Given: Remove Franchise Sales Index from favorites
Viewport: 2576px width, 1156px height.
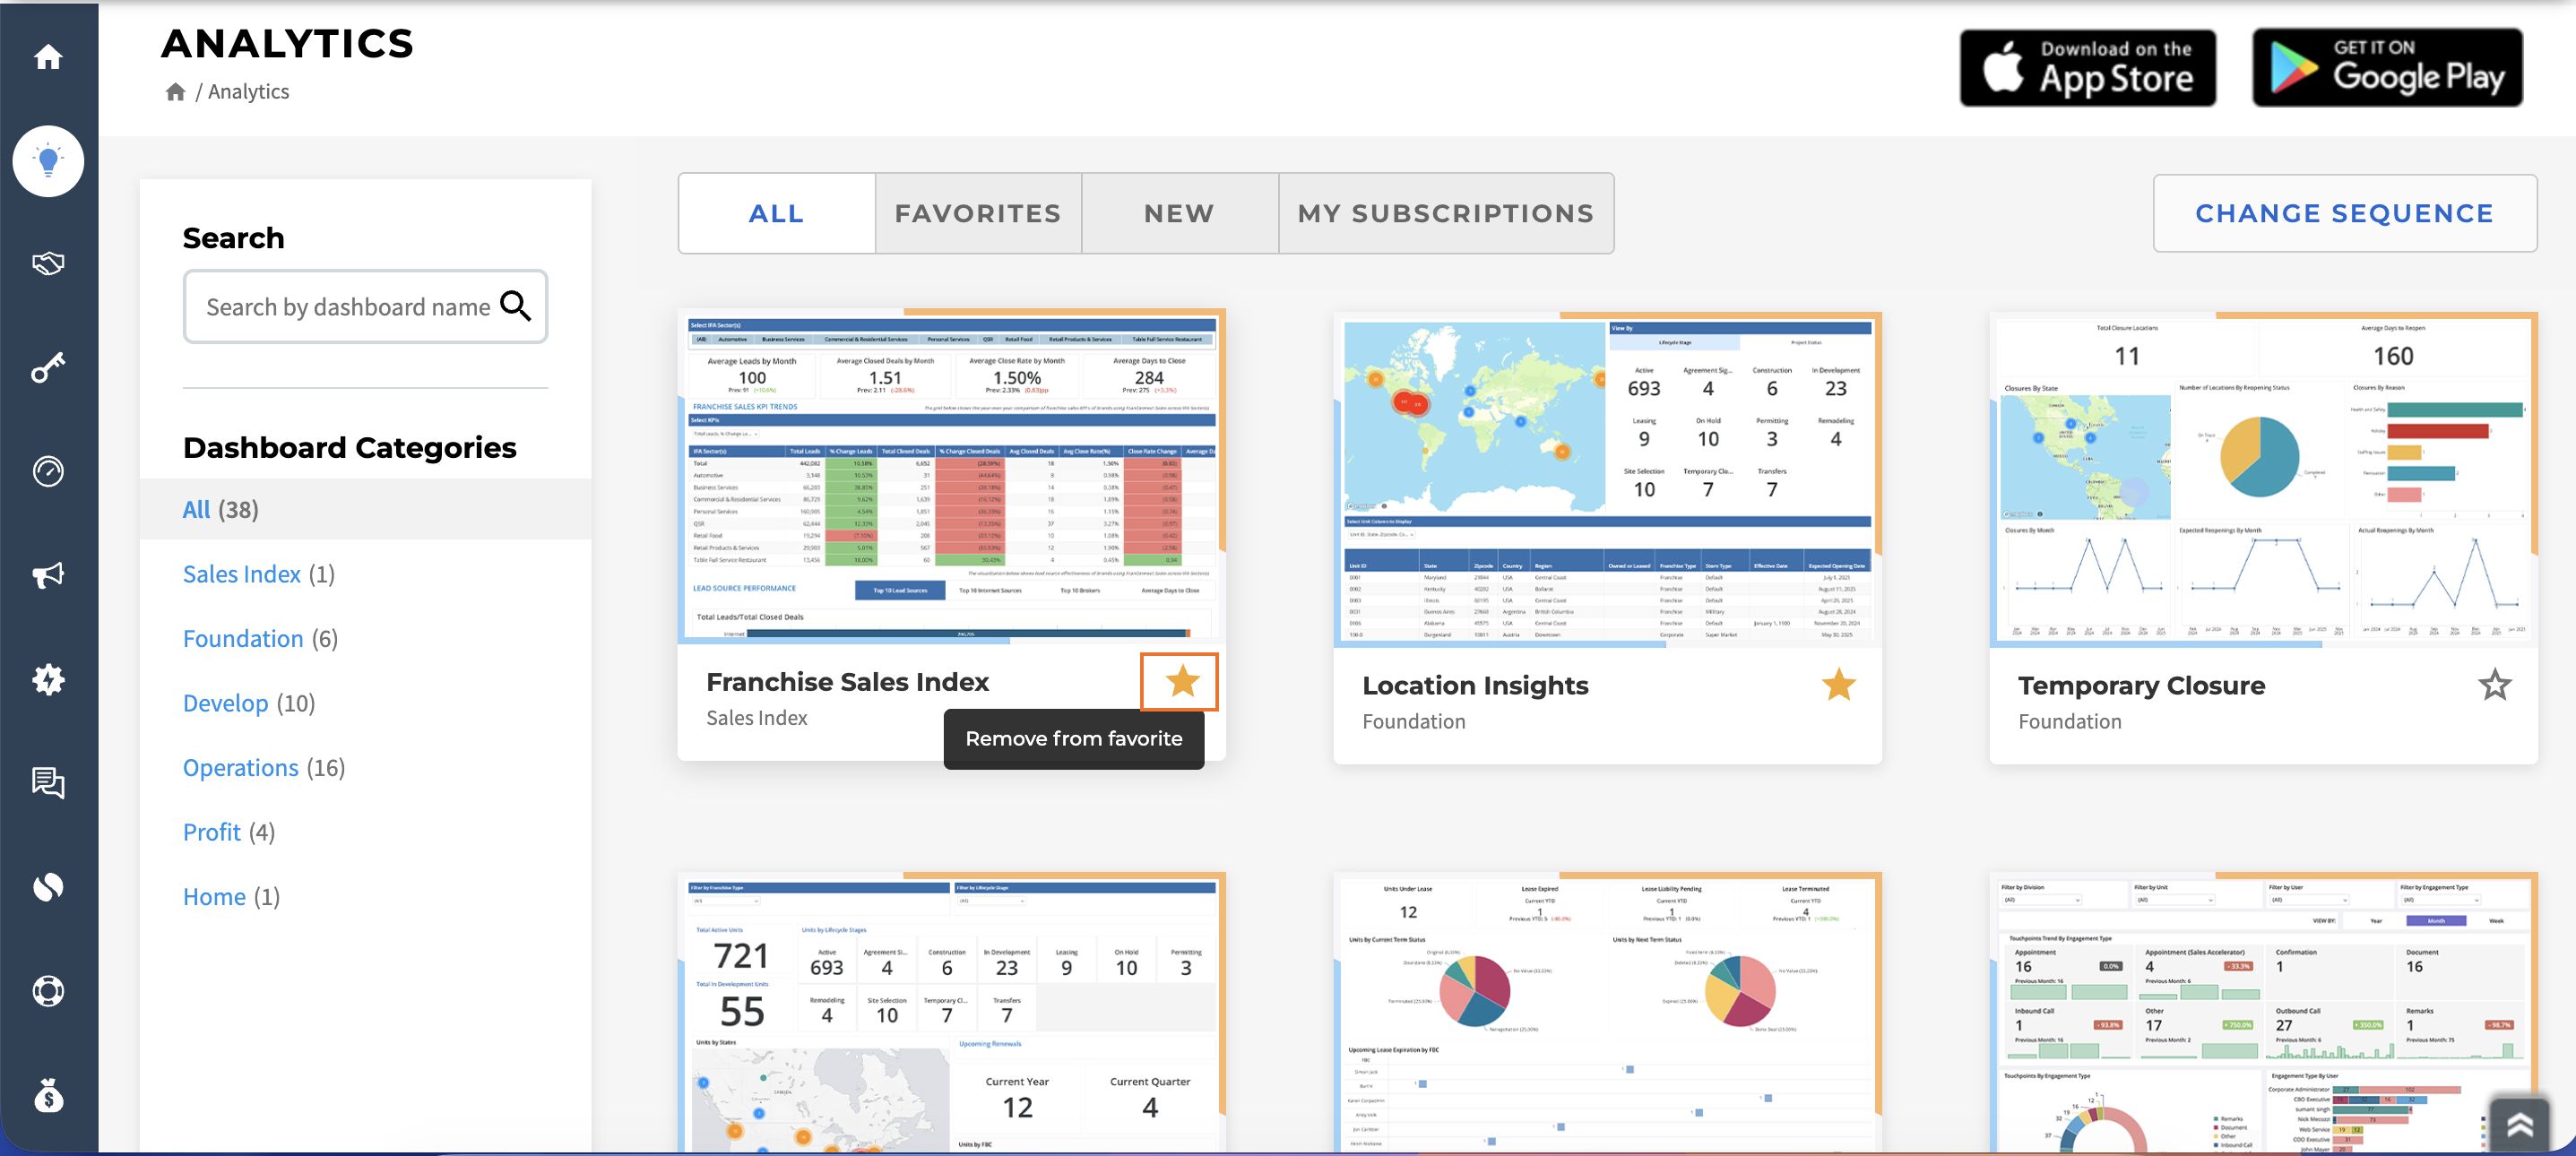Looking at the screenshot, I should click(1181, 682).
